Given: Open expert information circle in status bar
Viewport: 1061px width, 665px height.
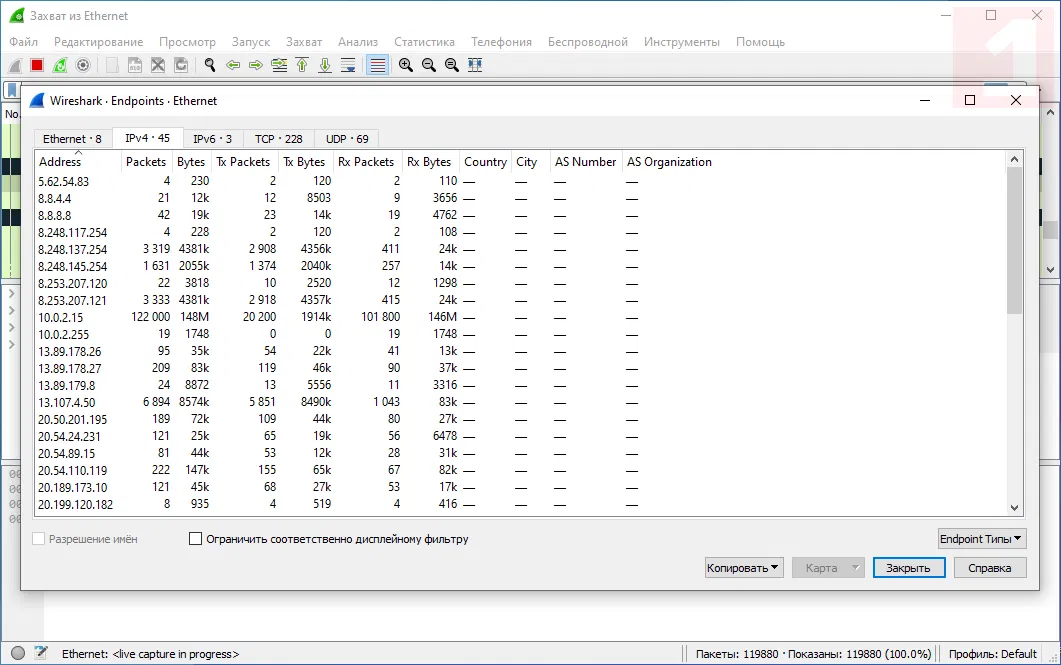Looking at the screenshot, I should (x=18, y=653).
